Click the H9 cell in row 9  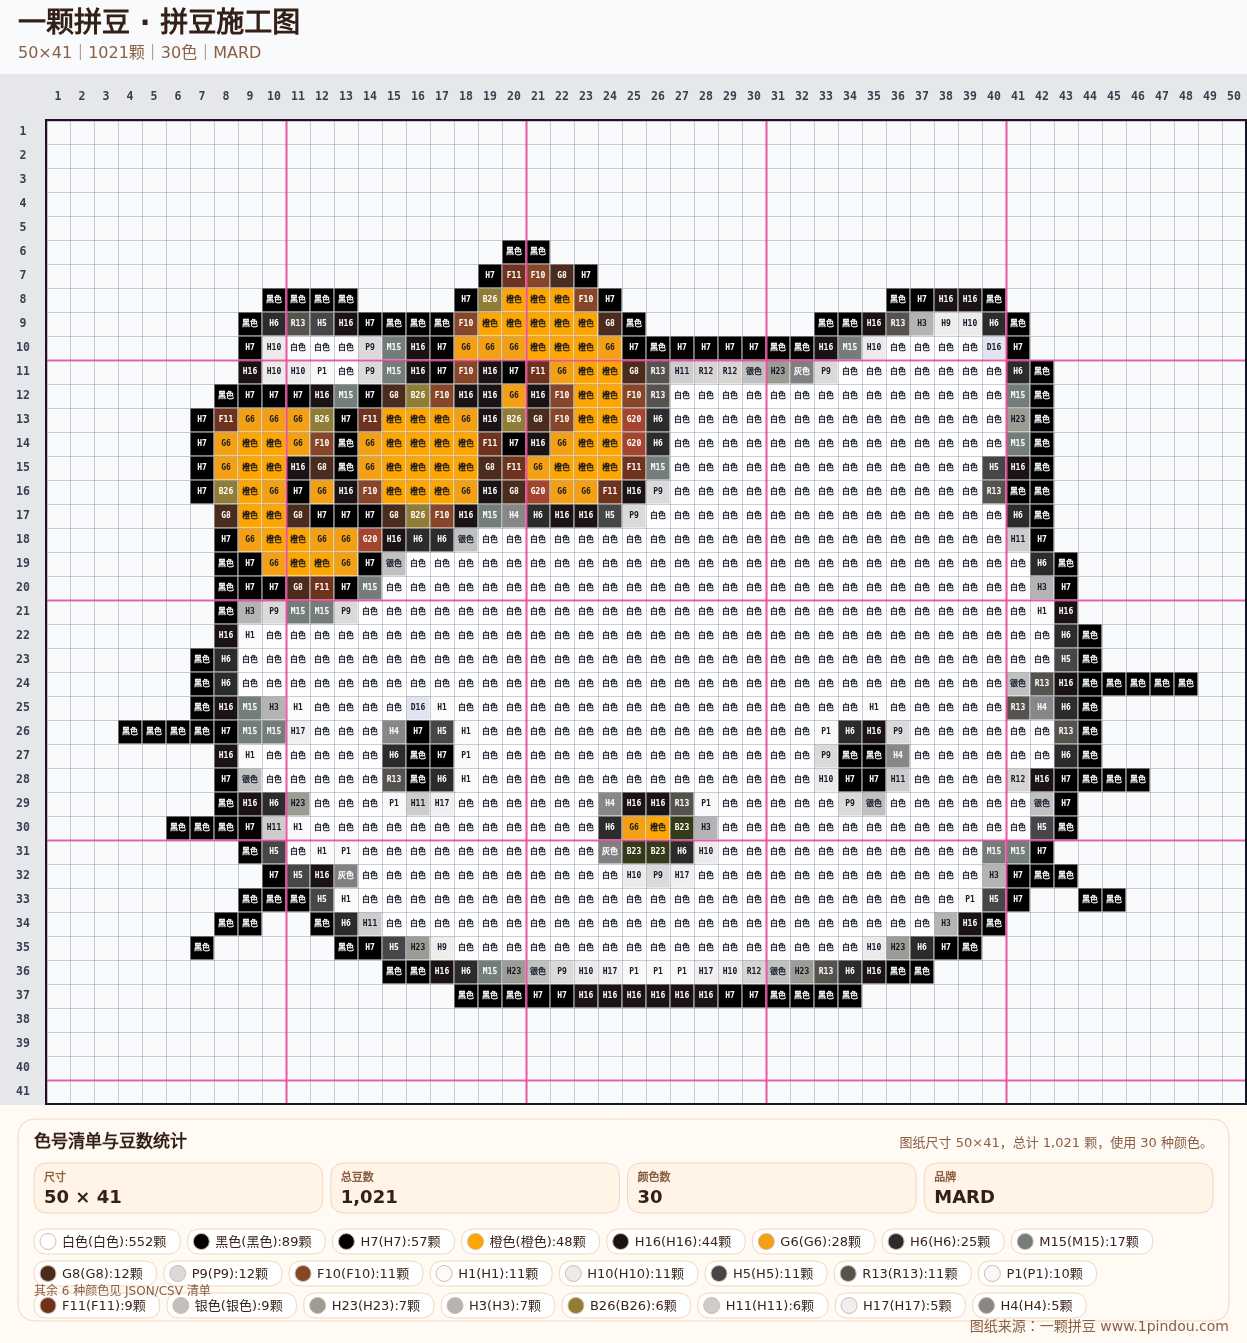coord(946,323)
